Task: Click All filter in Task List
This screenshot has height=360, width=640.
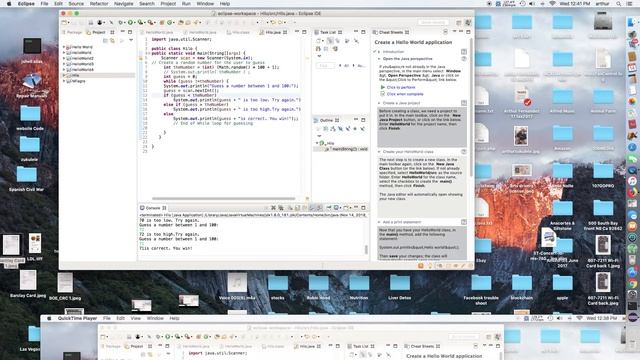Action: pyautogui.click(x=346, y=65)
